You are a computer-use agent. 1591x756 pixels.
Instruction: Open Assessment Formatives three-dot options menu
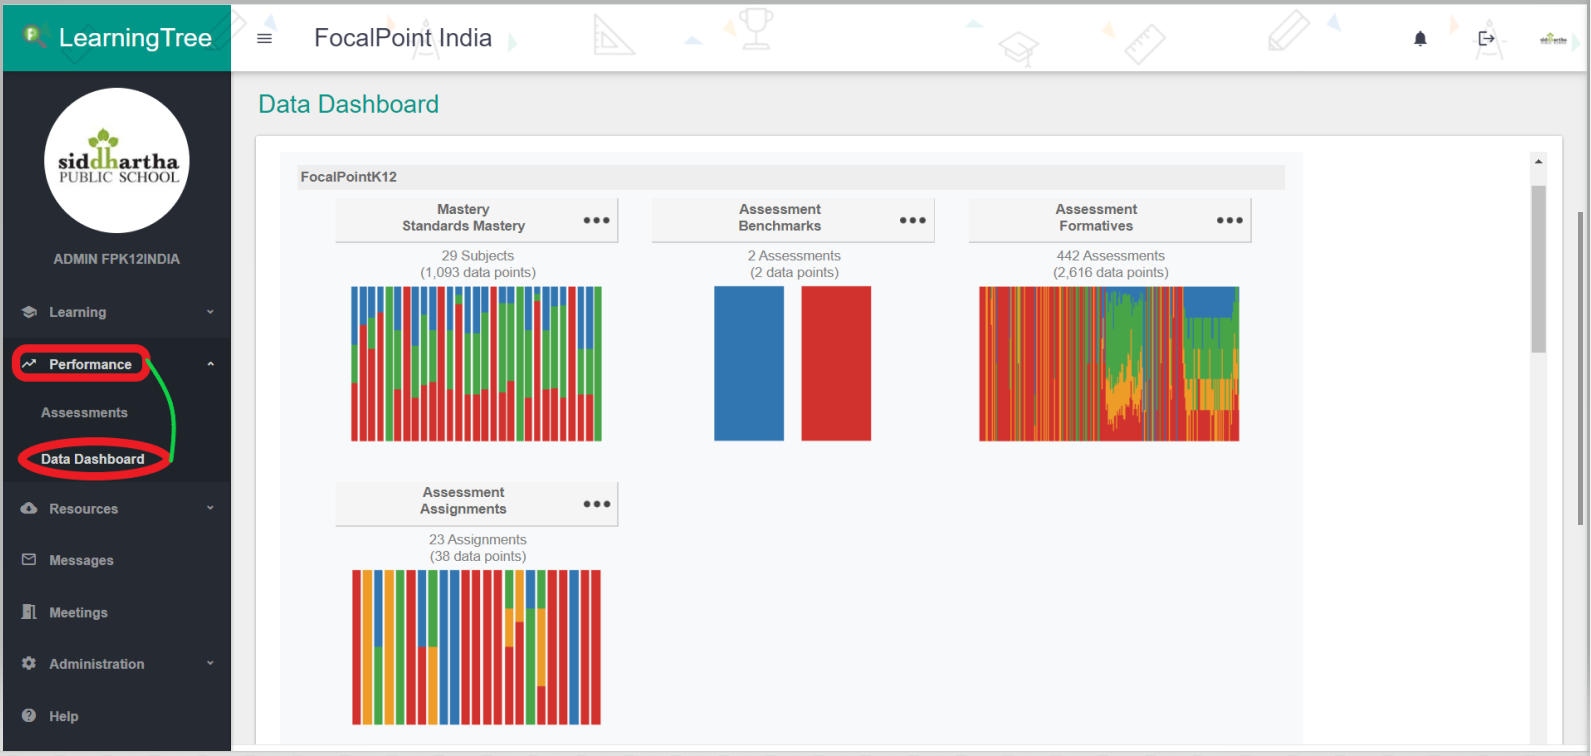(x=1229, y=220)
